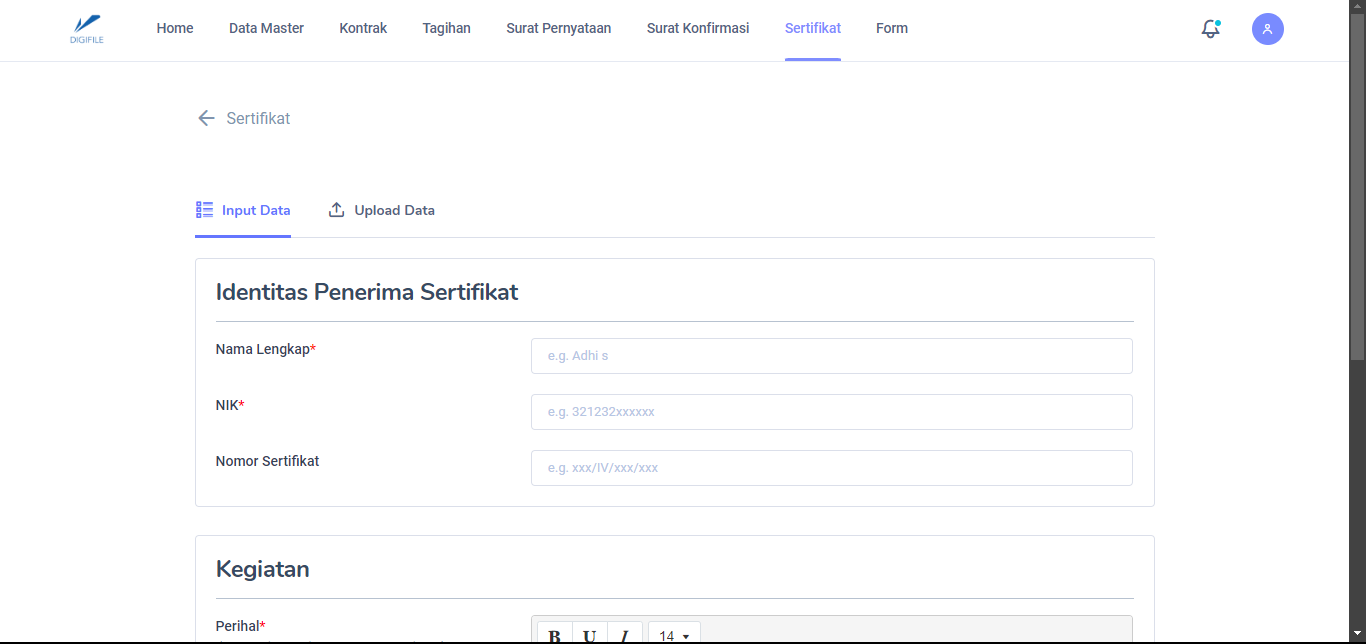Toggle italic formatting in the editor
Screen dimensions: 1366x644
624,634
